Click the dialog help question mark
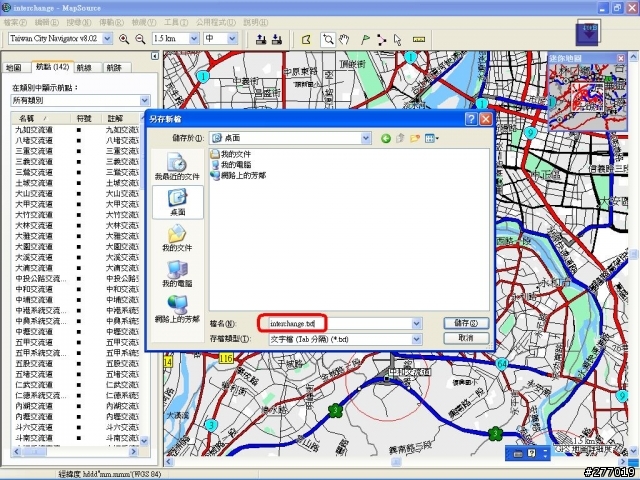The width and height of the screenshot is (640, 480). (471, 119)
